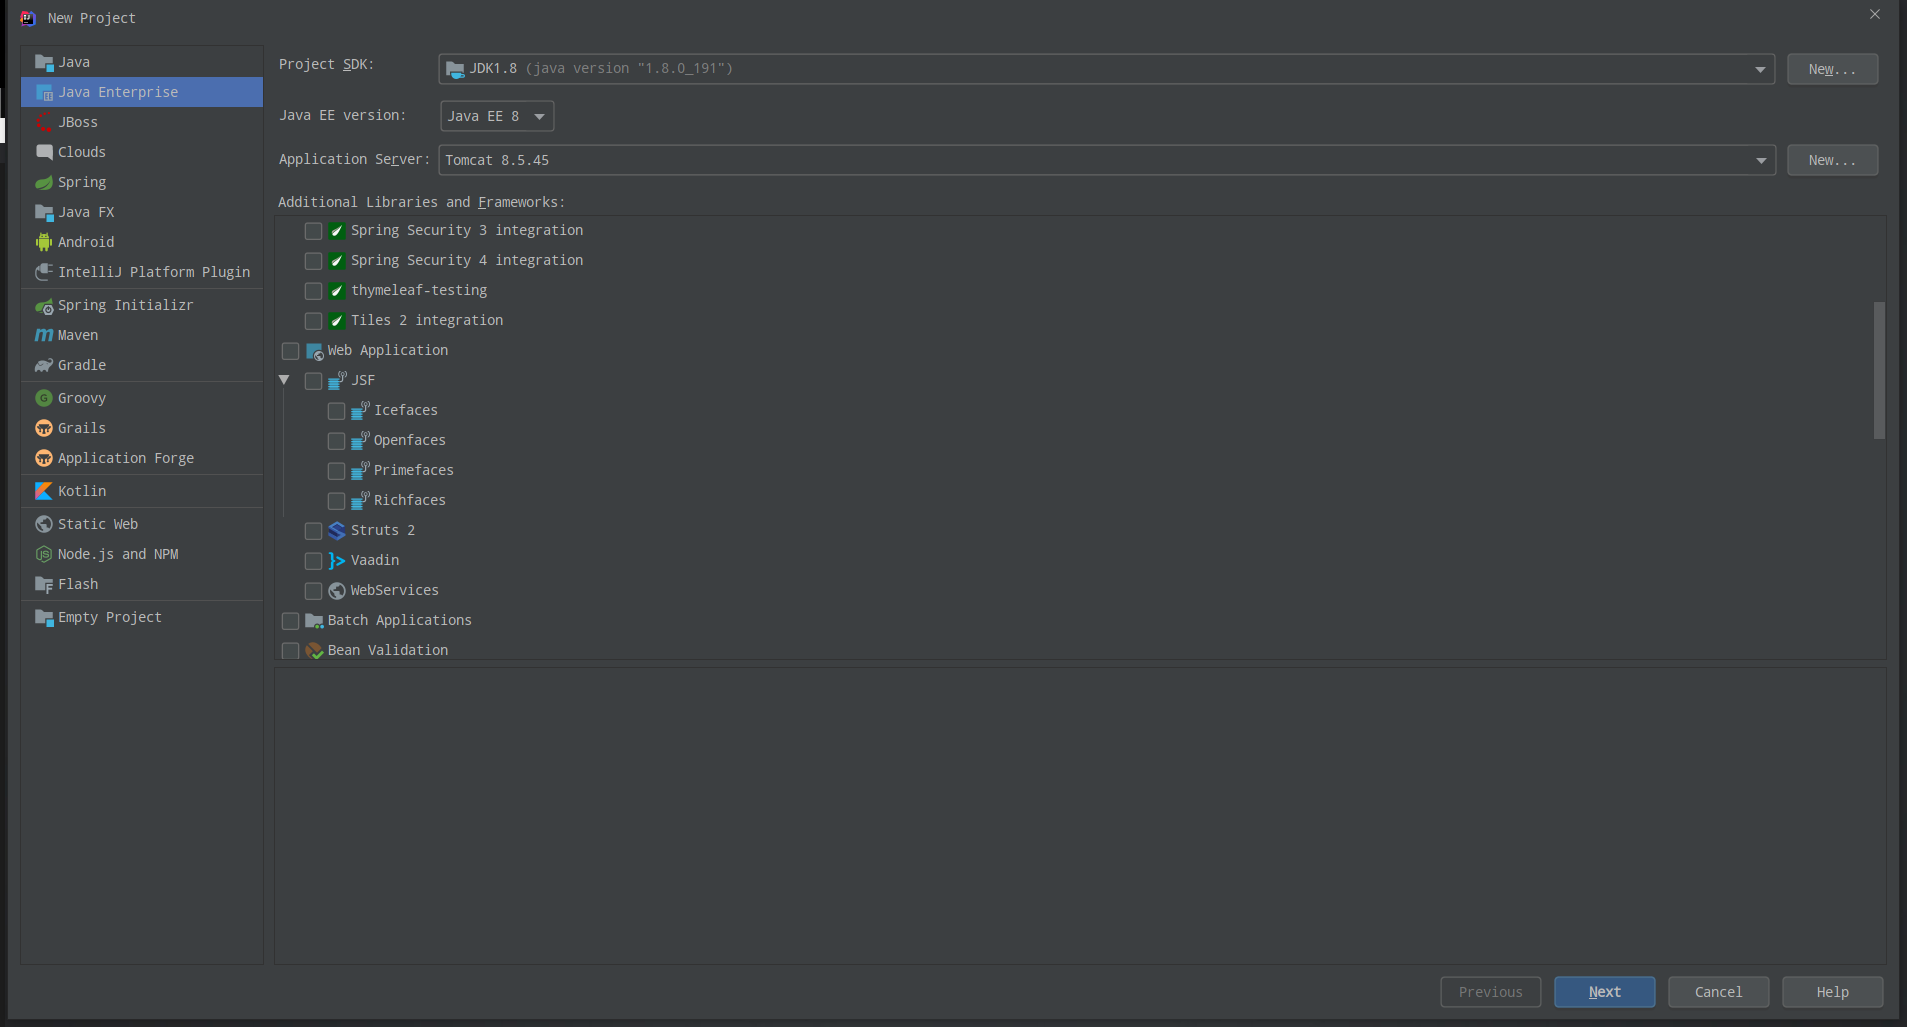Enable Spring Security 4 integration checkbox
The width and height of the screenshot is (1907, 1027).
pyautogui.click(x=313, y=261)
